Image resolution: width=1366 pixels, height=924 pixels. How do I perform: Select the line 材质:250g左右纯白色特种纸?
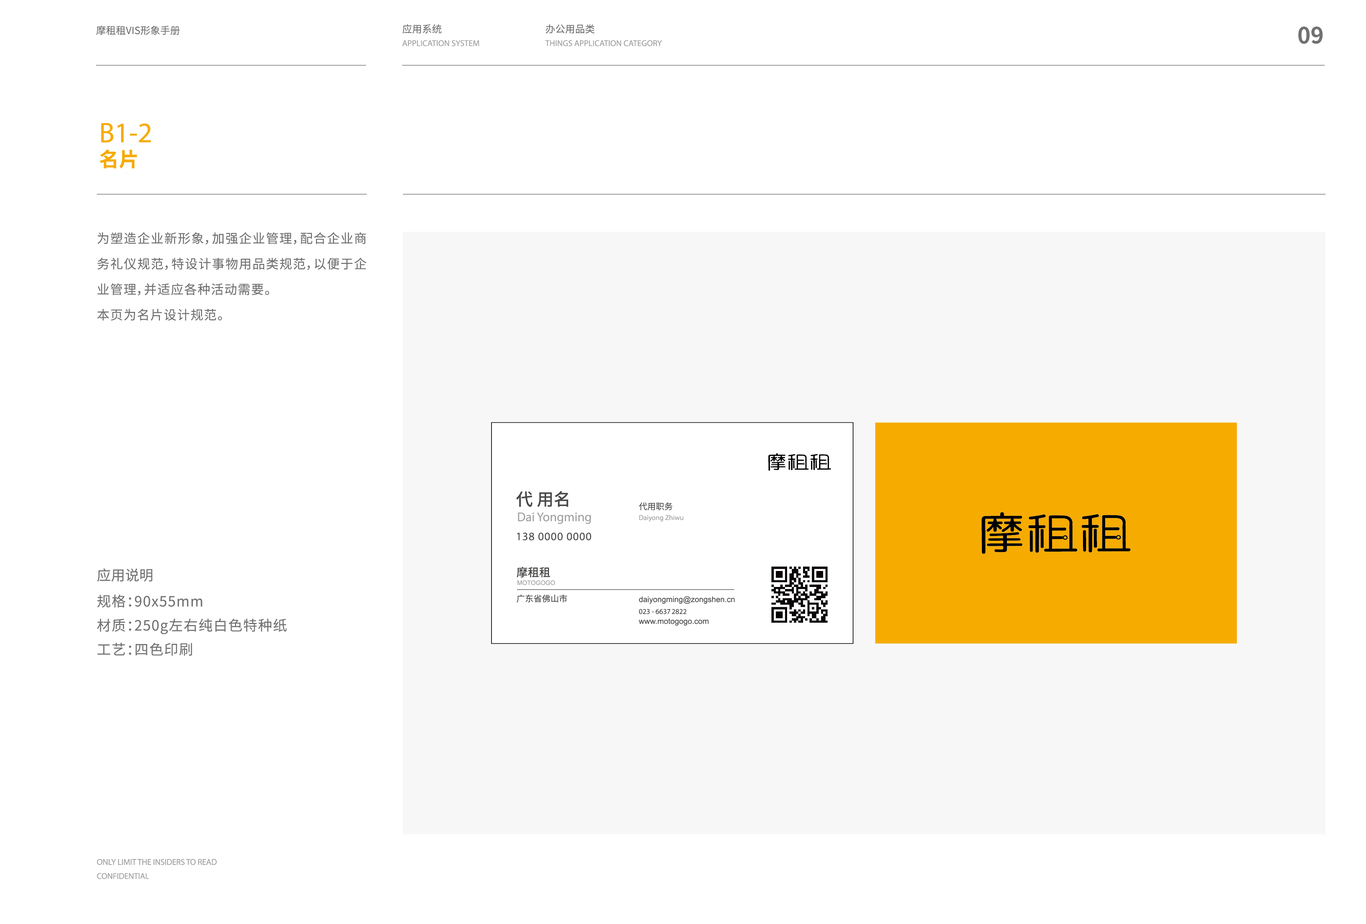click(192, 625)
